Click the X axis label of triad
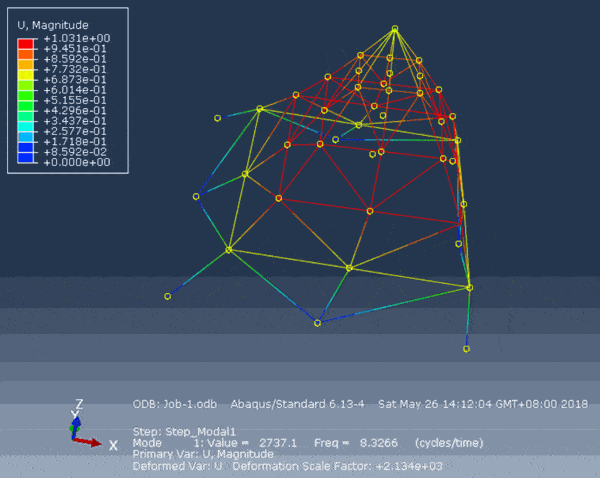 coord(113,445)
